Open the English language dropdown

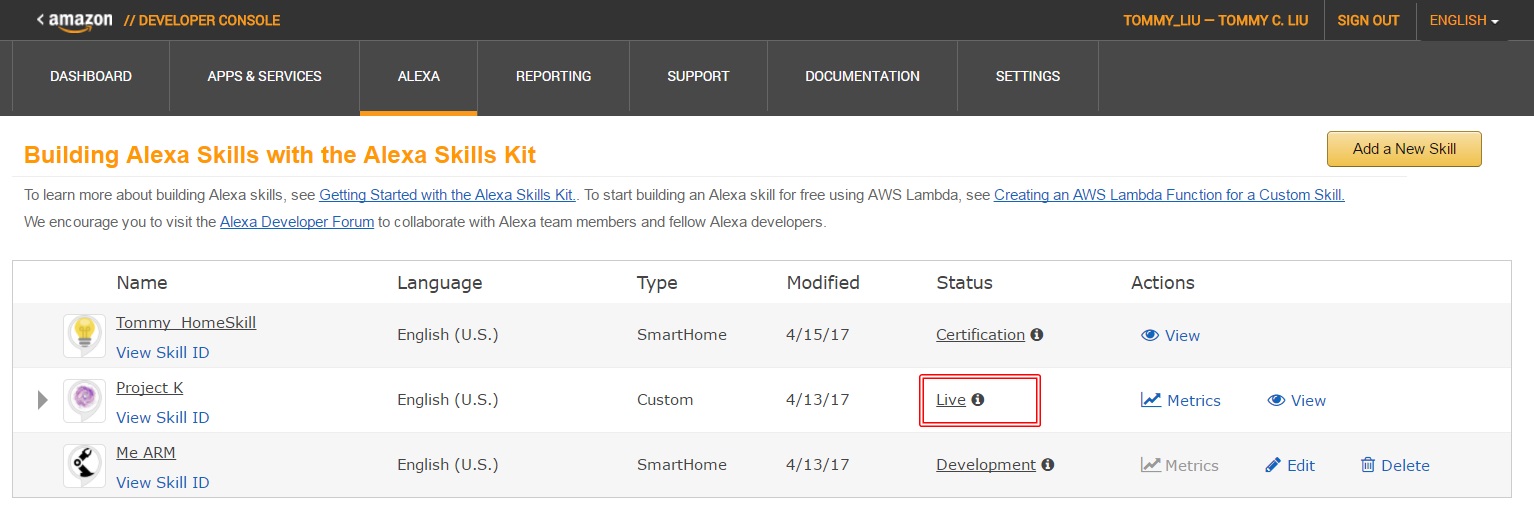[x=1464, y=21]
